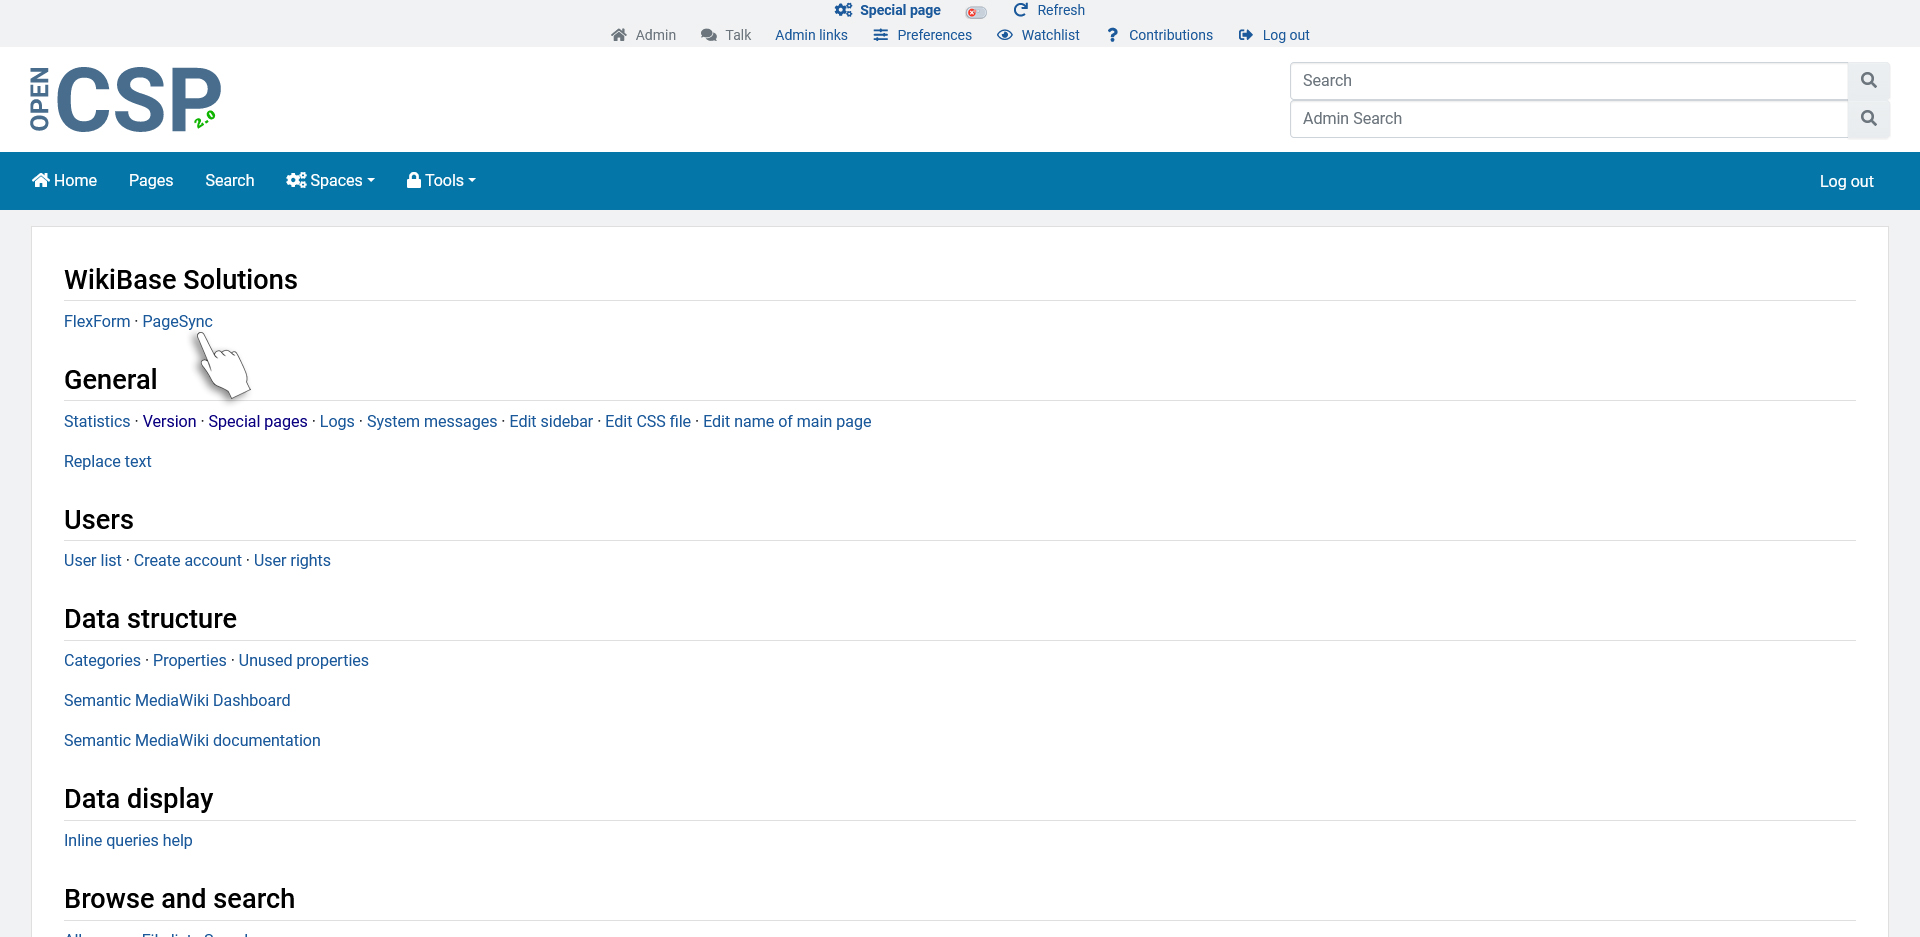1920x937 pixels.
Task: Go to Pages in the navigation bar
Action: tap(151, 180)
